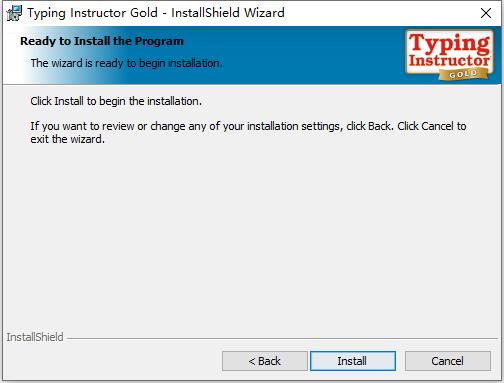Click the GOLD ribbon on the logo
The height and width of the screenshot is (383, 504).
click(x=464, y=74)
